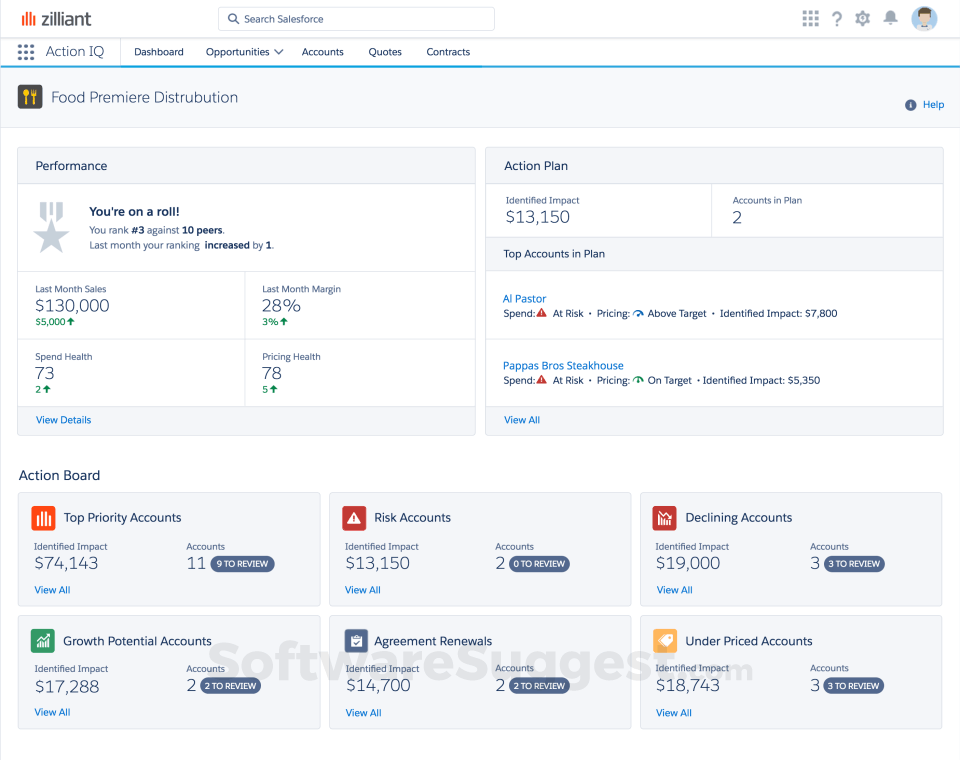Open the app launcher next to Action IQ

[x=26, y=52]
